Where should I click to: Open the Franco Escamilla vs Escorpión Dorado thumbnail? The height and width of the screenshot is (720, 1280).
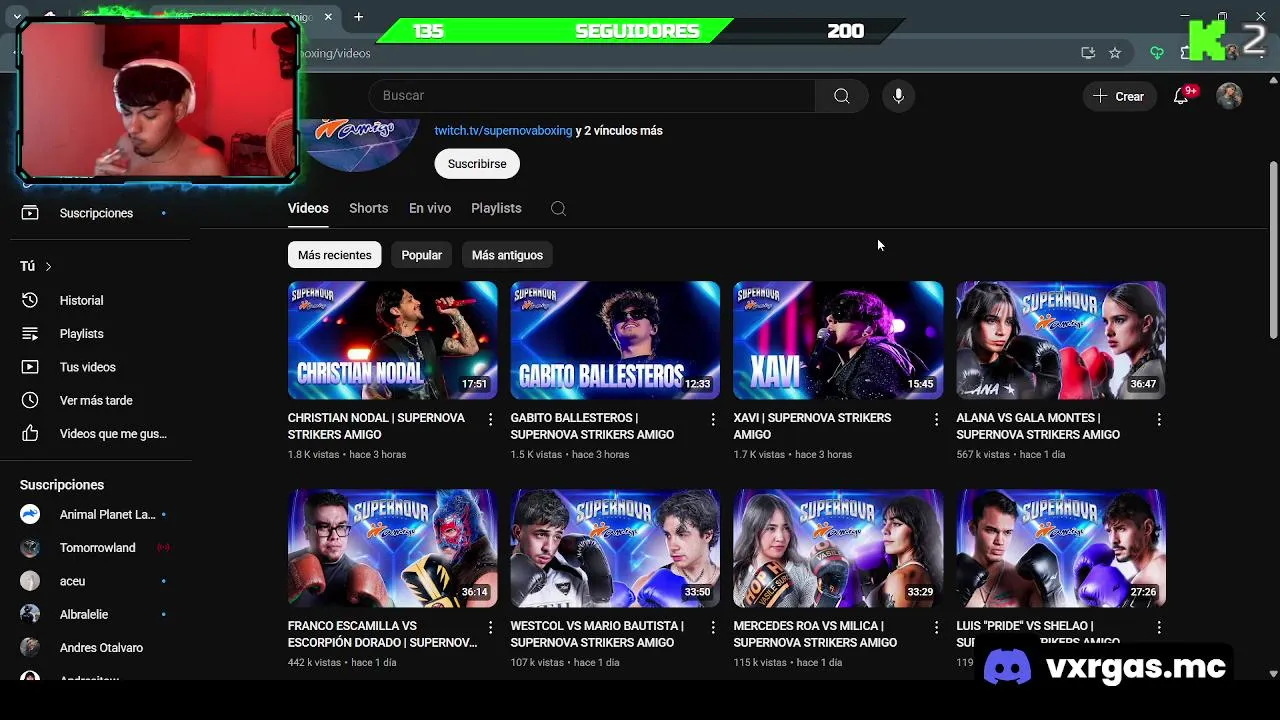392,548
